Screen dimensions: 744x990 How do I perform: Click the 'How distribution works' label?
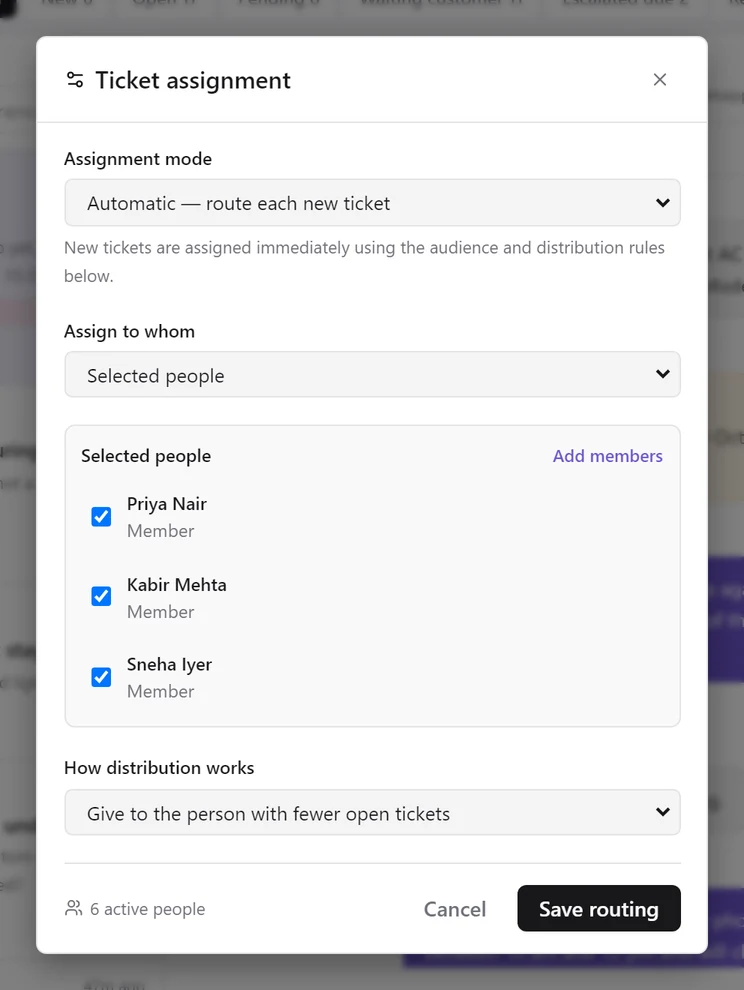[x=159, y=768]
